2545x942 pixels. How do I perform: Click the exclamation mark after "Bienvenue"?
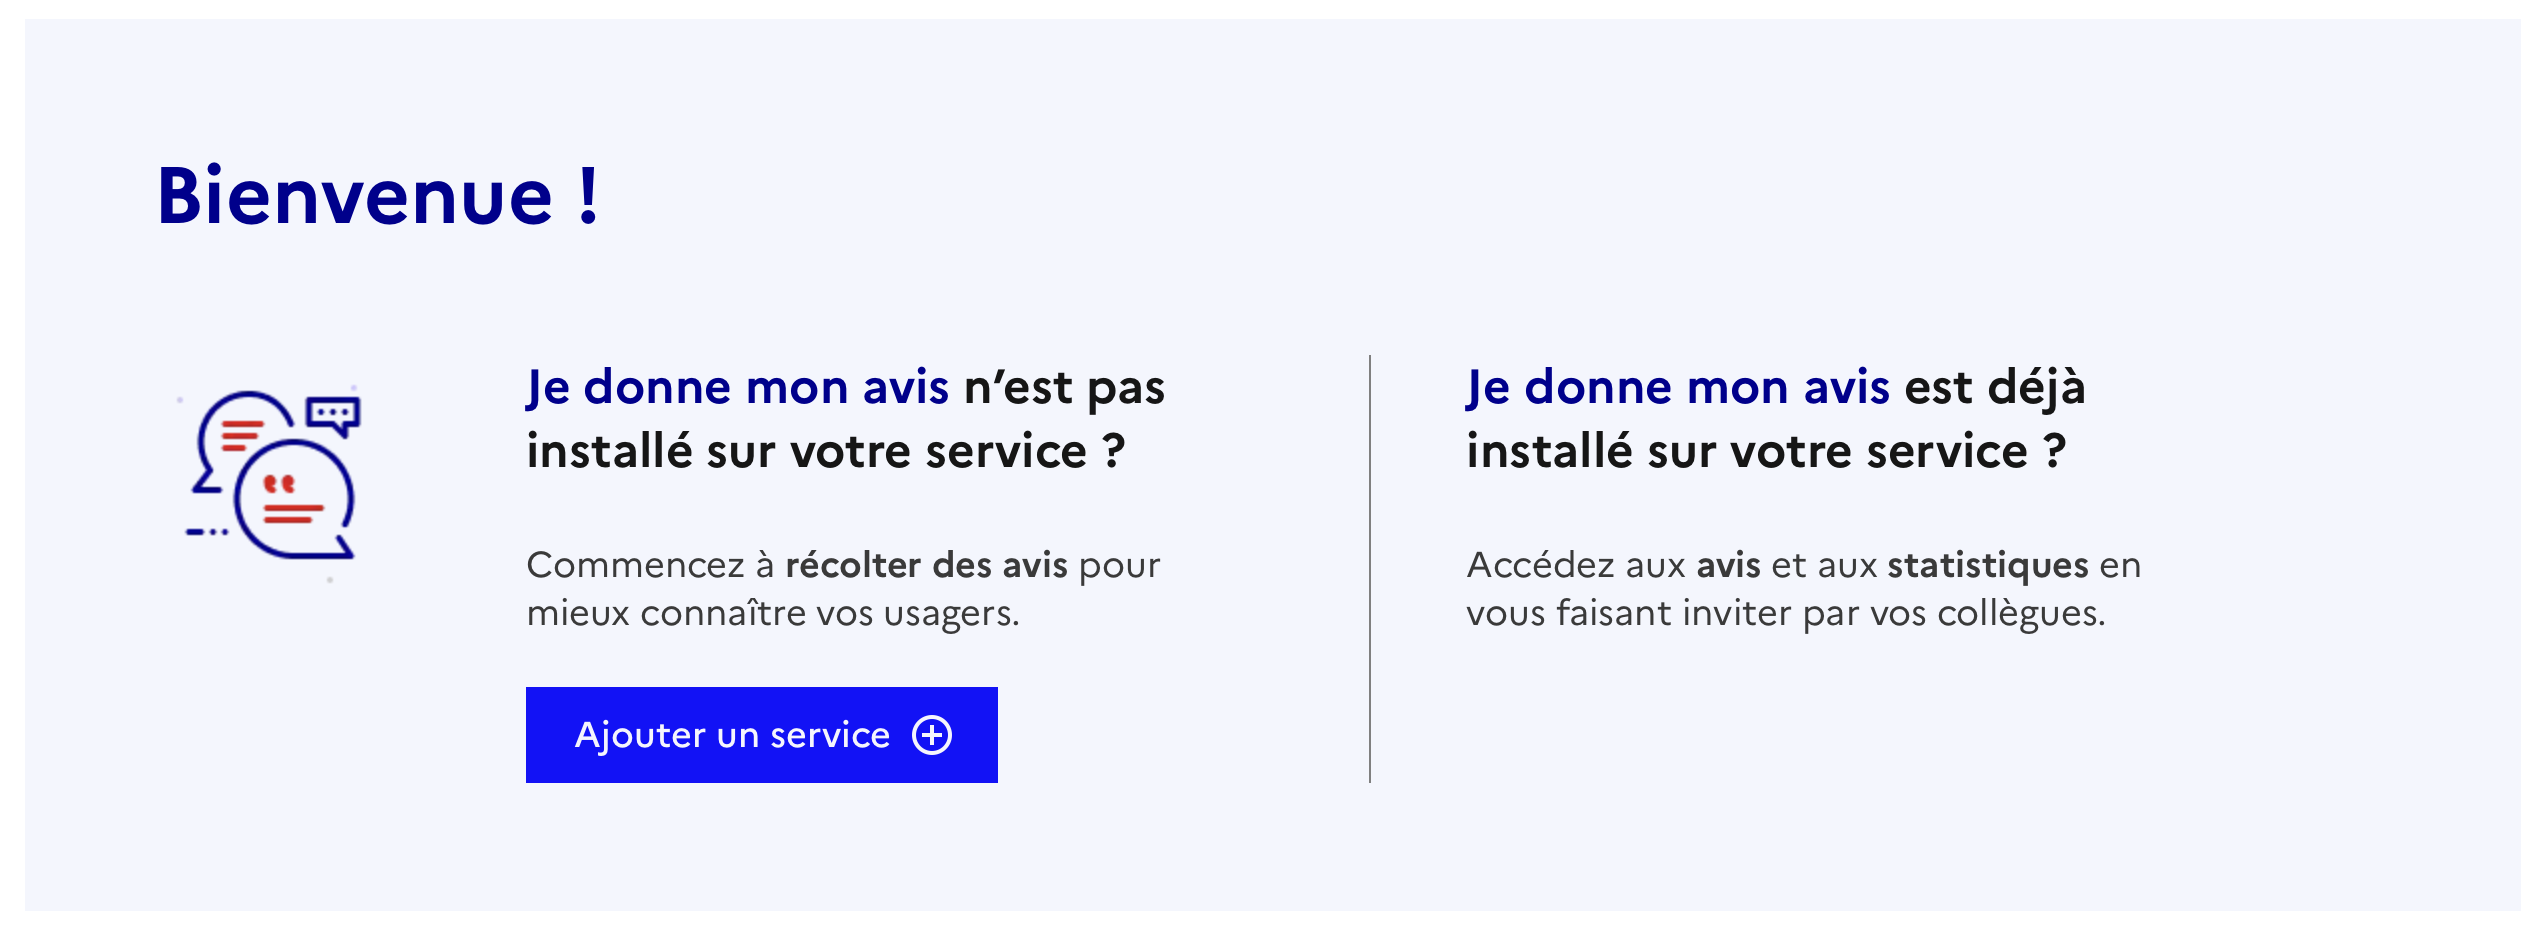589,196
